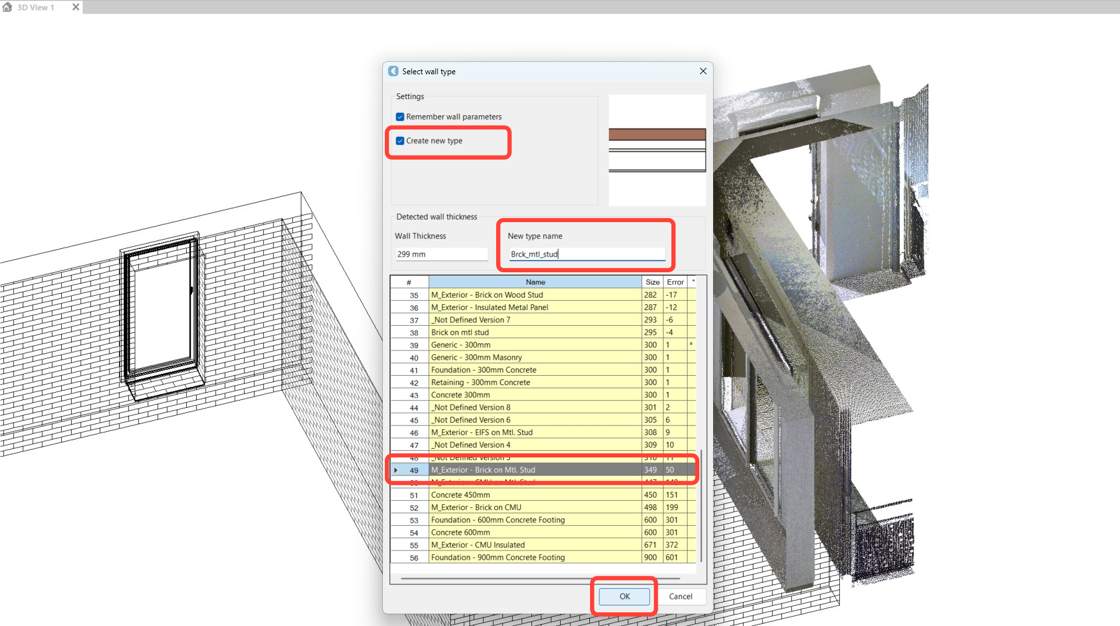1120x626 pixels.
Task: Uncheck the Create new type checkbox
Action: tap(400, 141)
